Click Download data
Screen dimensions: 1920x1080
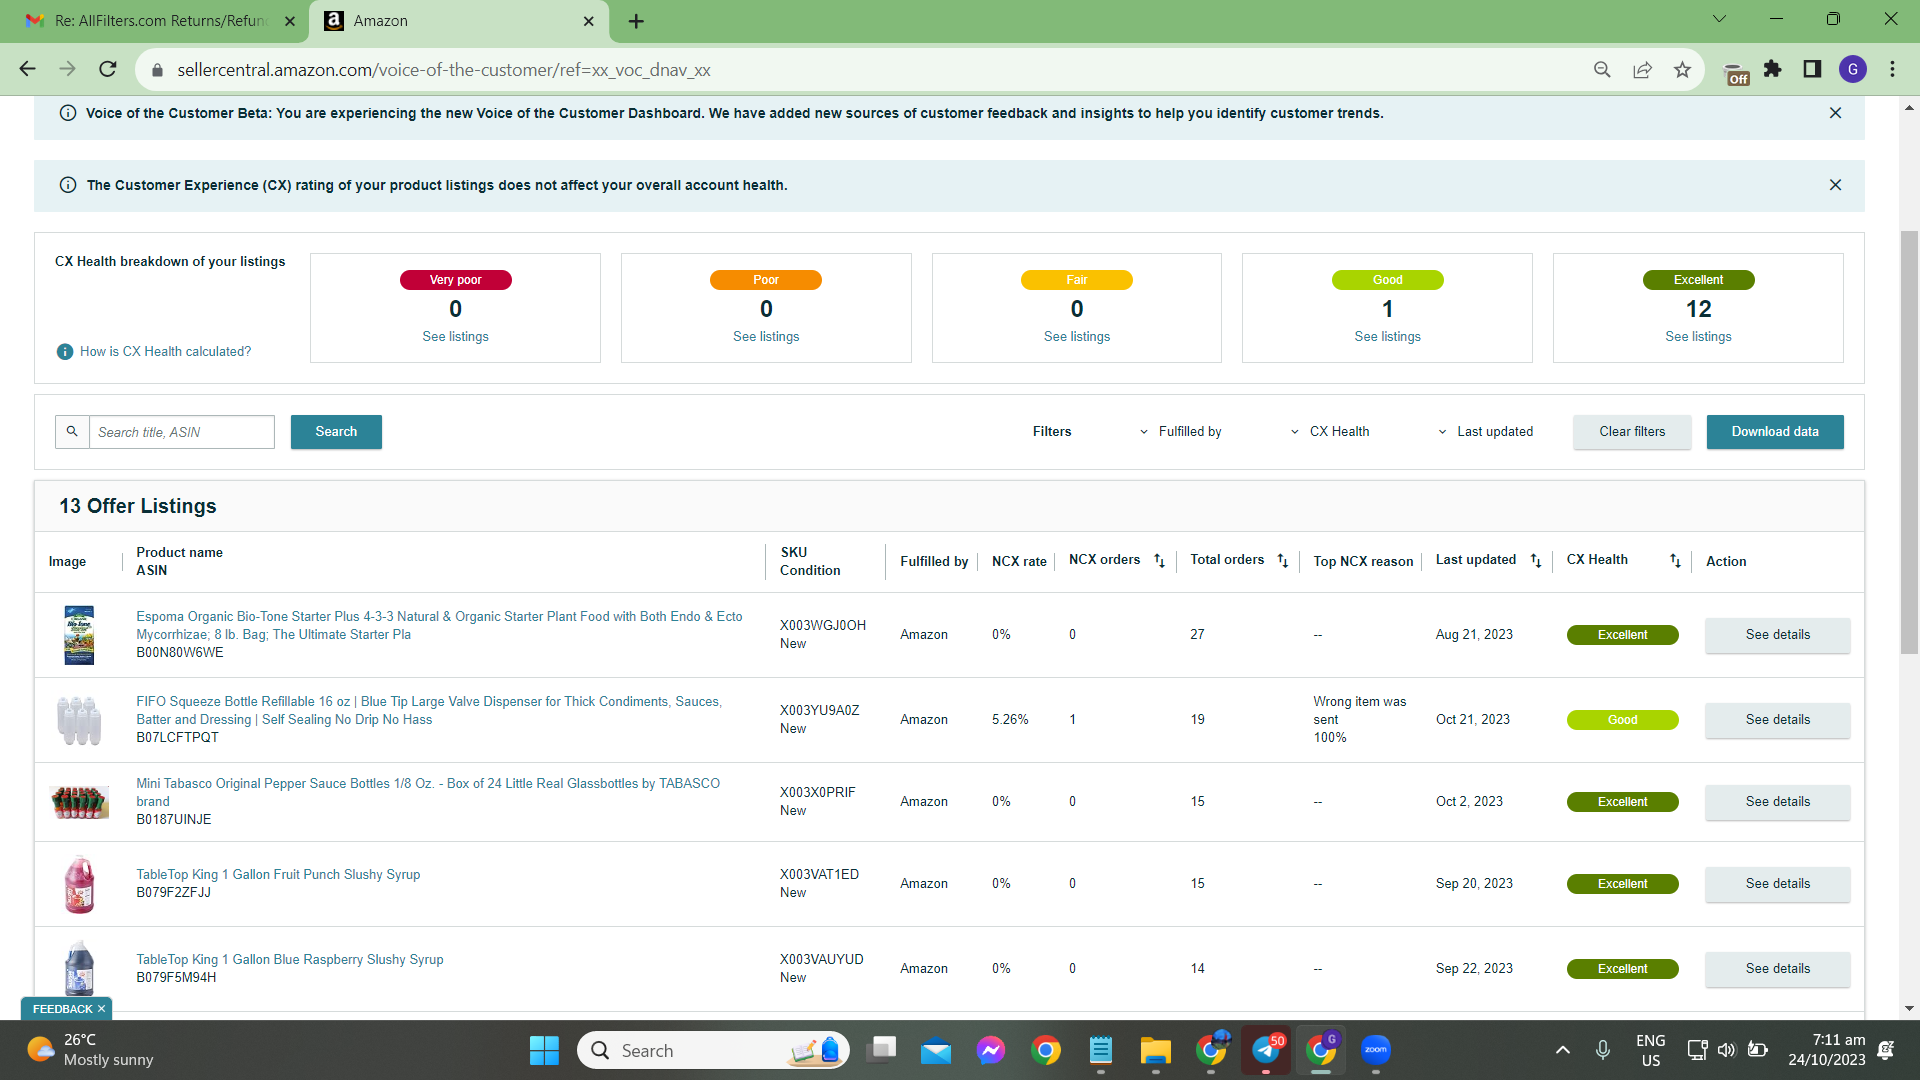pyautogui.click(x=1775, y=432)
